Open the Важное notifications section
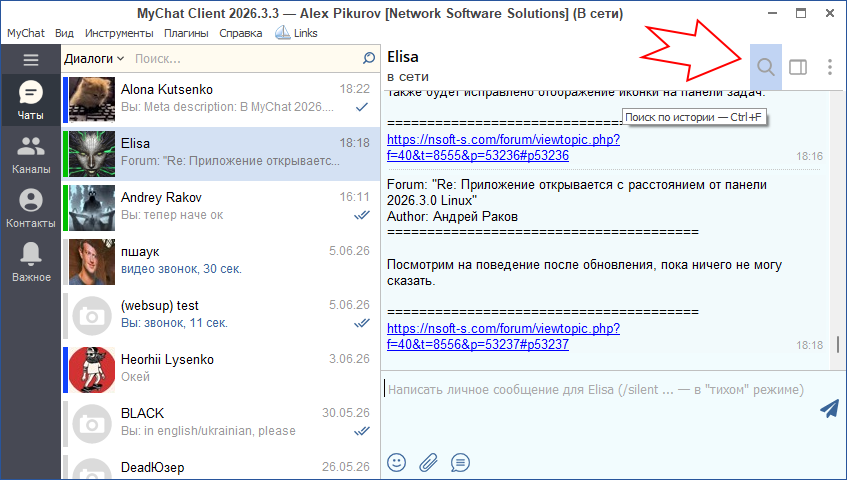Viewport: 847px width, 480px height. [31, 262]
